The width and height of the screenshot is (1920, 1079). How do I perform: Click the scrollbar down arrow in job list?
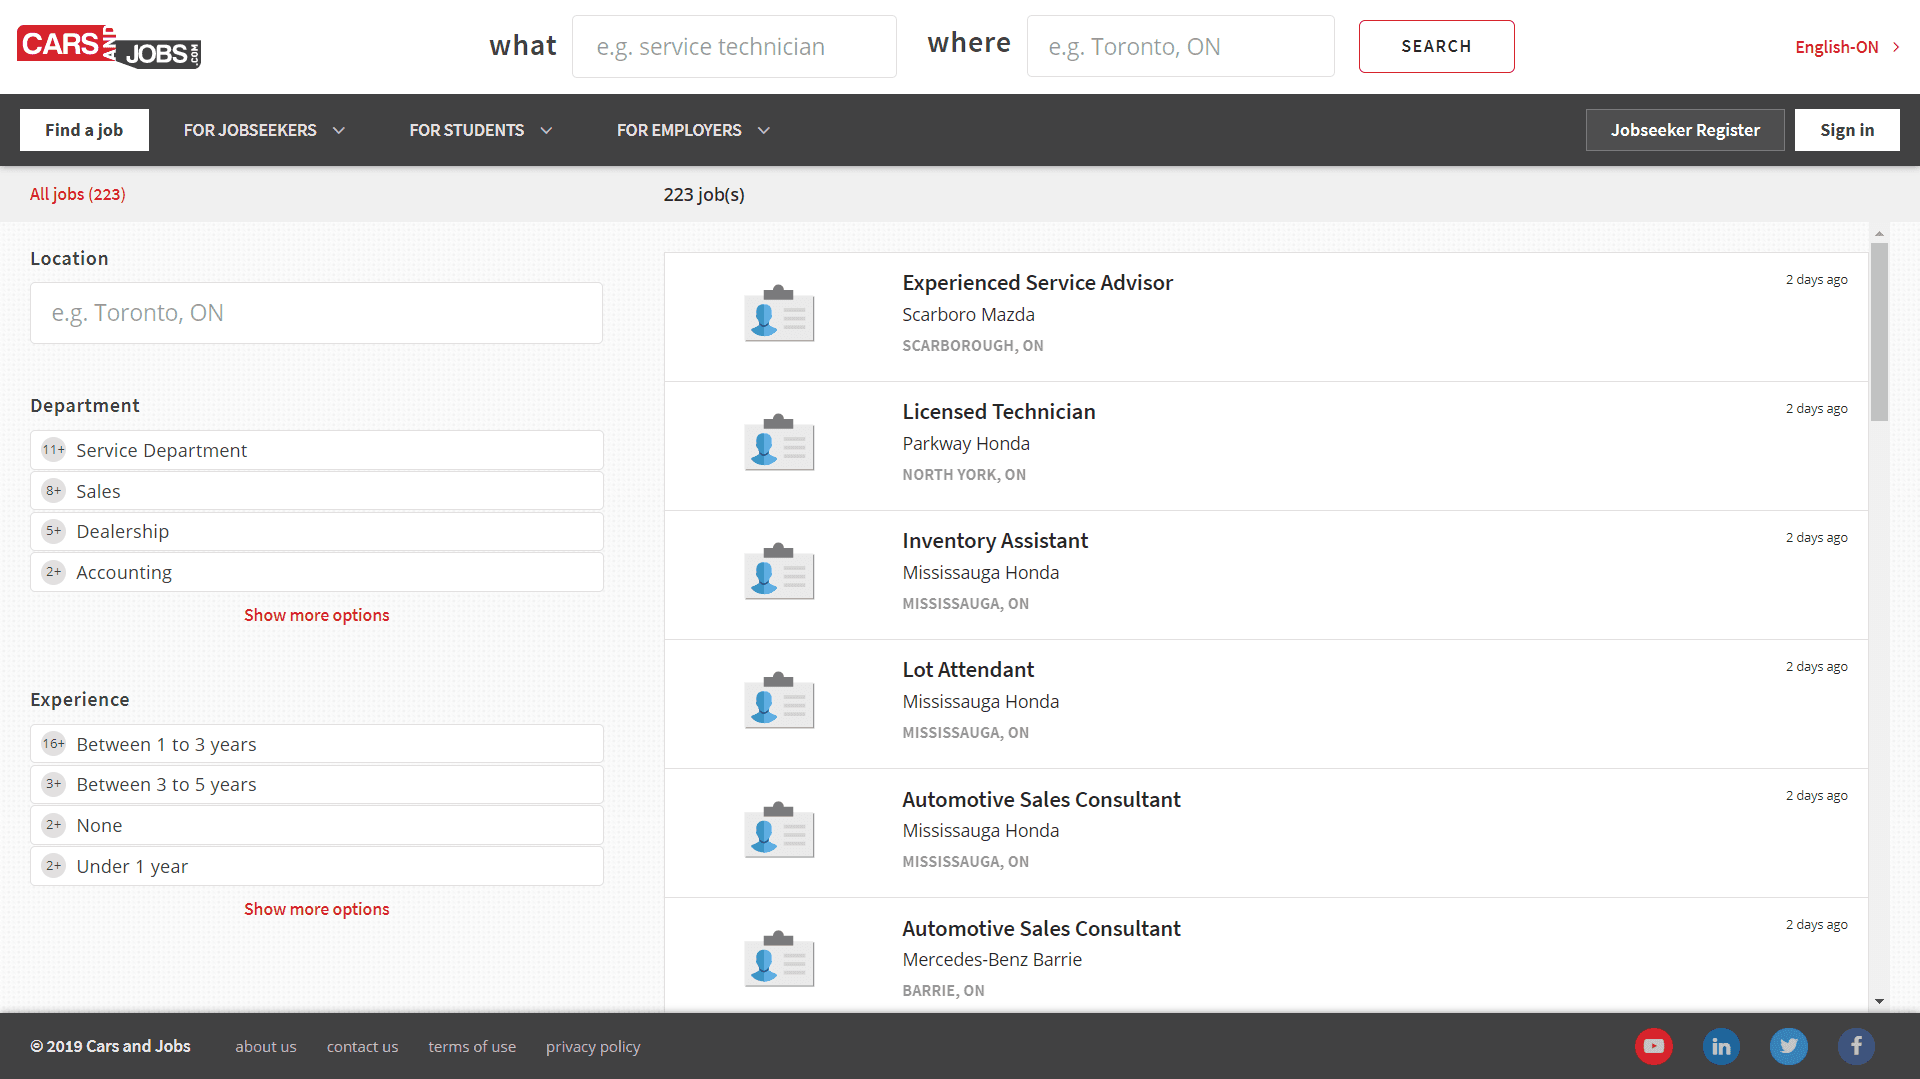point(1879,1001)
